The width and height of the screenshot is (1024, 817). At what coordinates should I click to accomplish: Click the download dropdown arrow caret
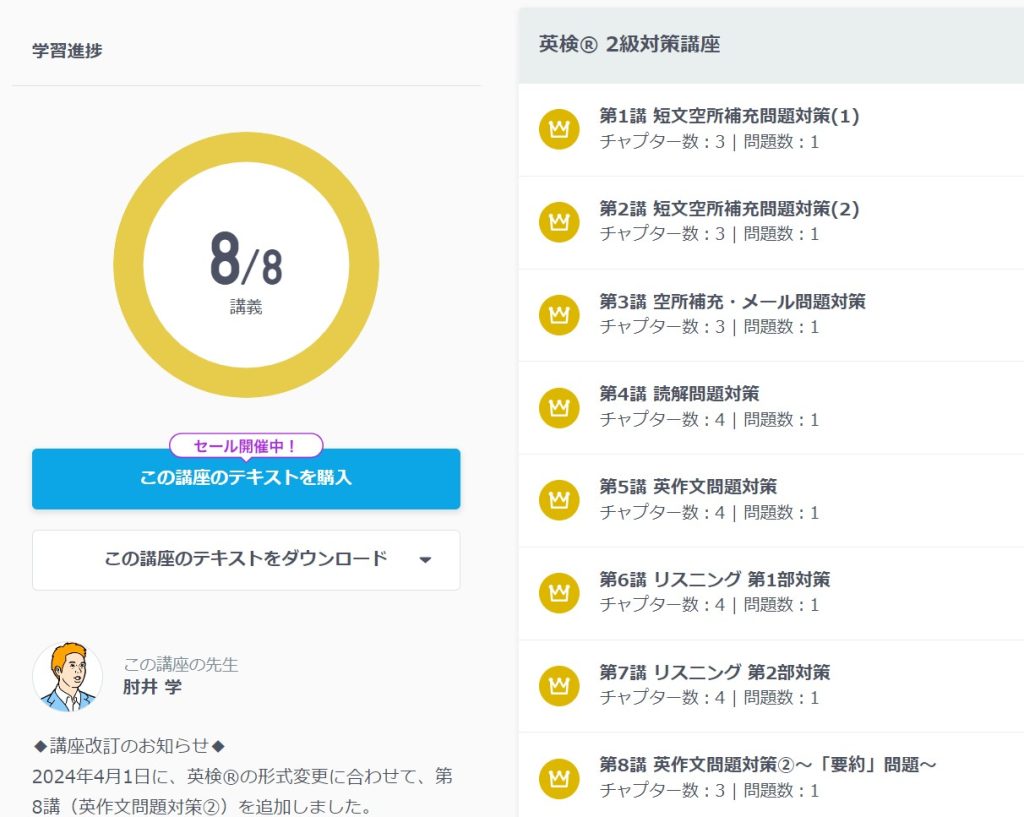(x=425, y=560)
